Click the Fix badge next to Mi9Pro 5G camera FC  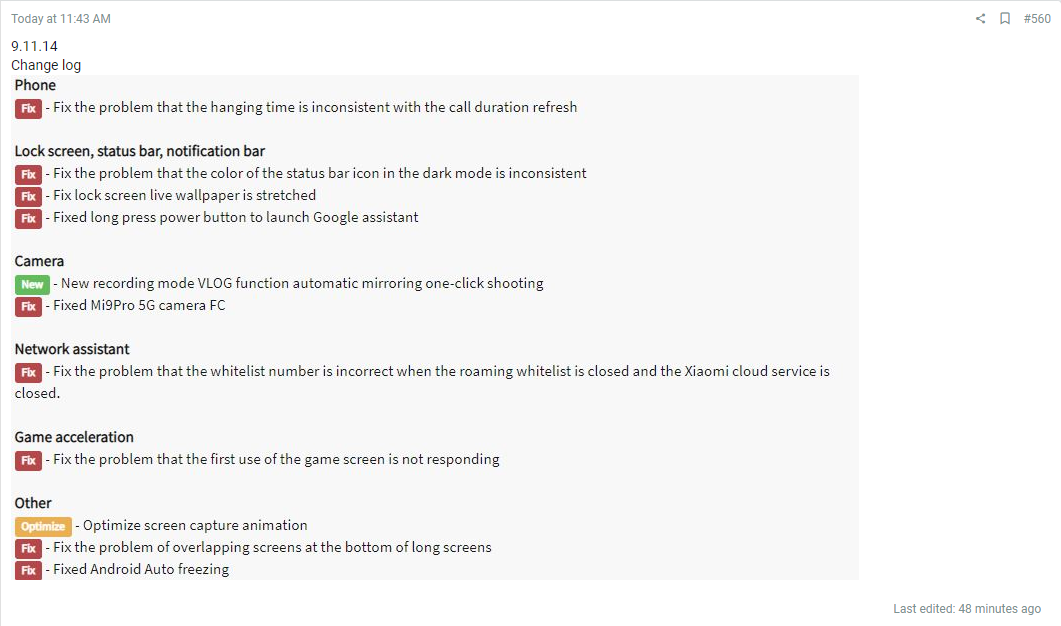(x=28, y=307)
